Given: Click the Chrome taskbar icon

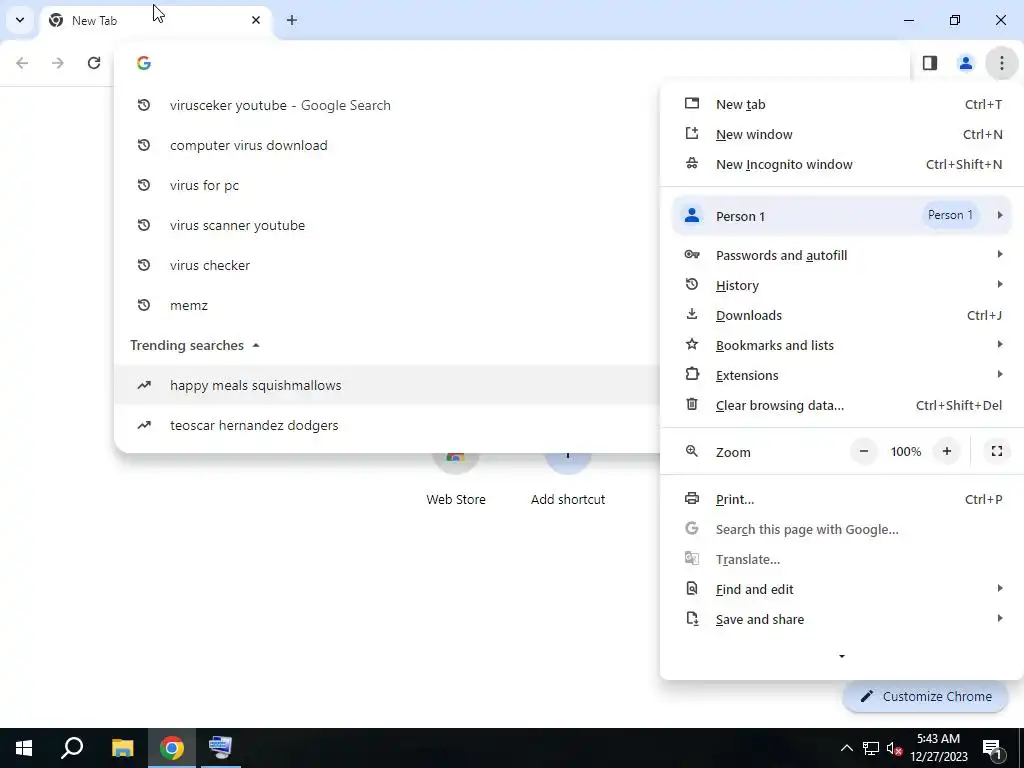Looking at the screenshot, I should click(x=171, y=748).
